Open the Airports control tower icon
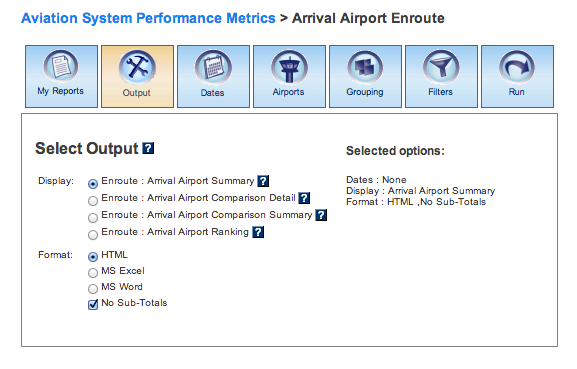Viewport: 577px width, 369px height. click(289, 67)
